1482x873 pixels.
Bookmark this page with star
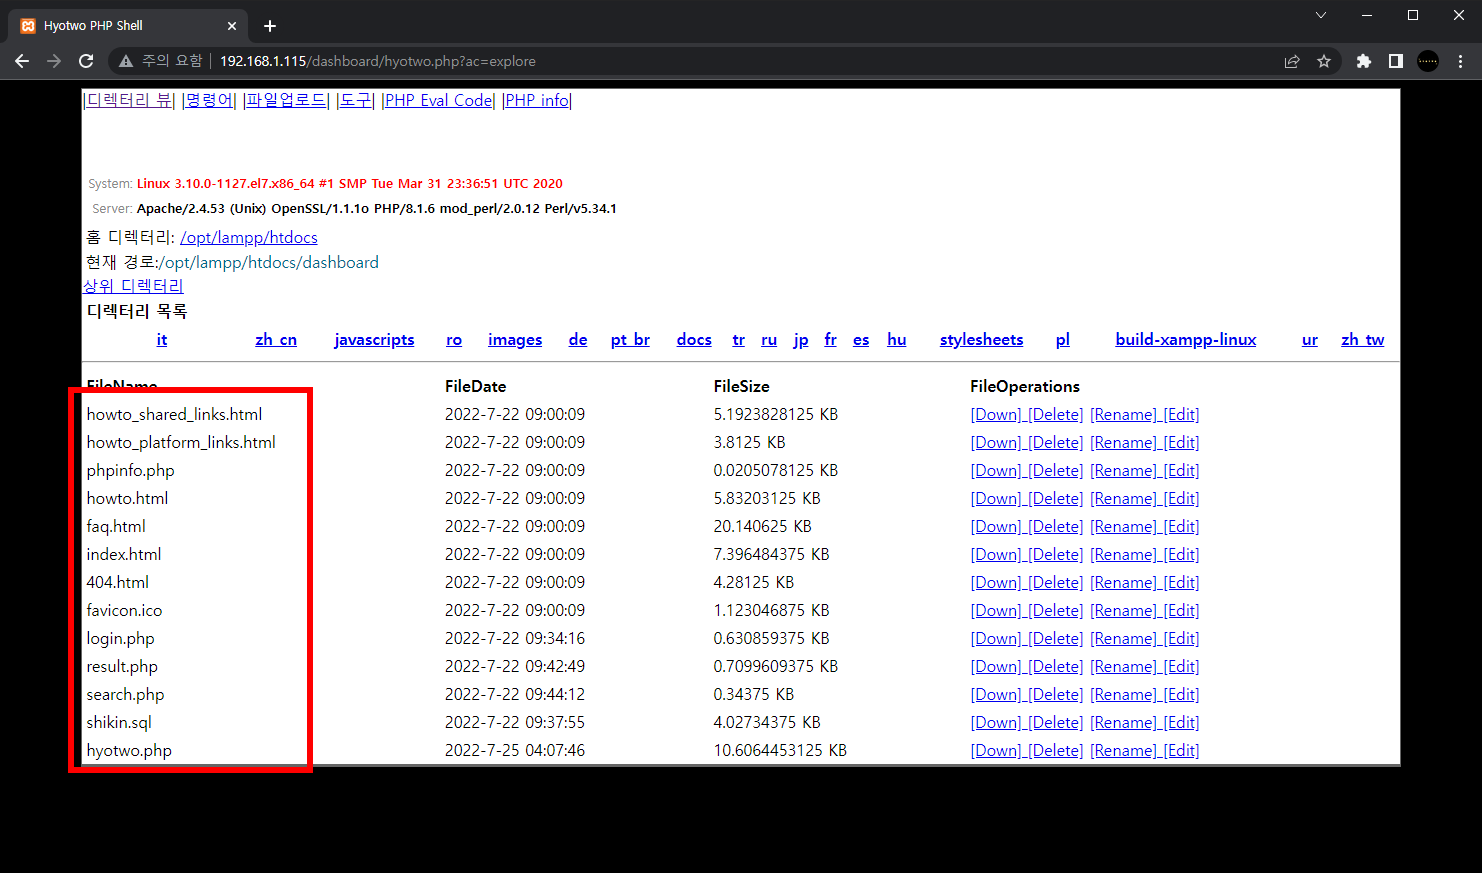(x=1324, y=61)
